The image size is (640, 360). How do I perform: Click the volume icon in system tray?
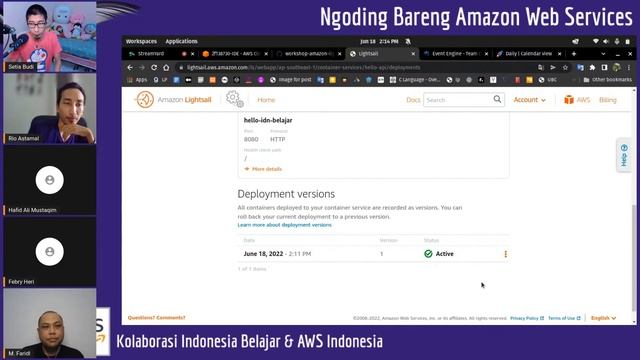(606, 41)
